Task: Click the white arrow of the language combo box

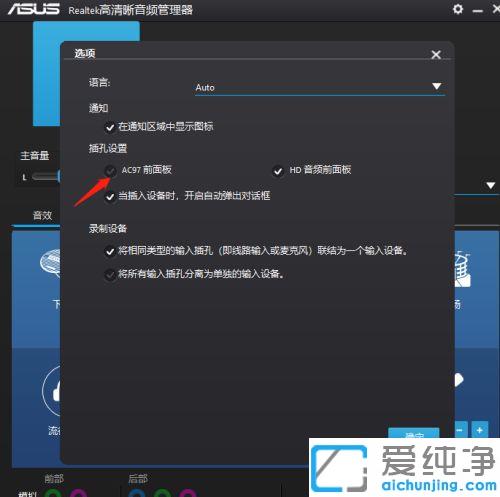Action: pyautogui.click(x=437, y=86)
